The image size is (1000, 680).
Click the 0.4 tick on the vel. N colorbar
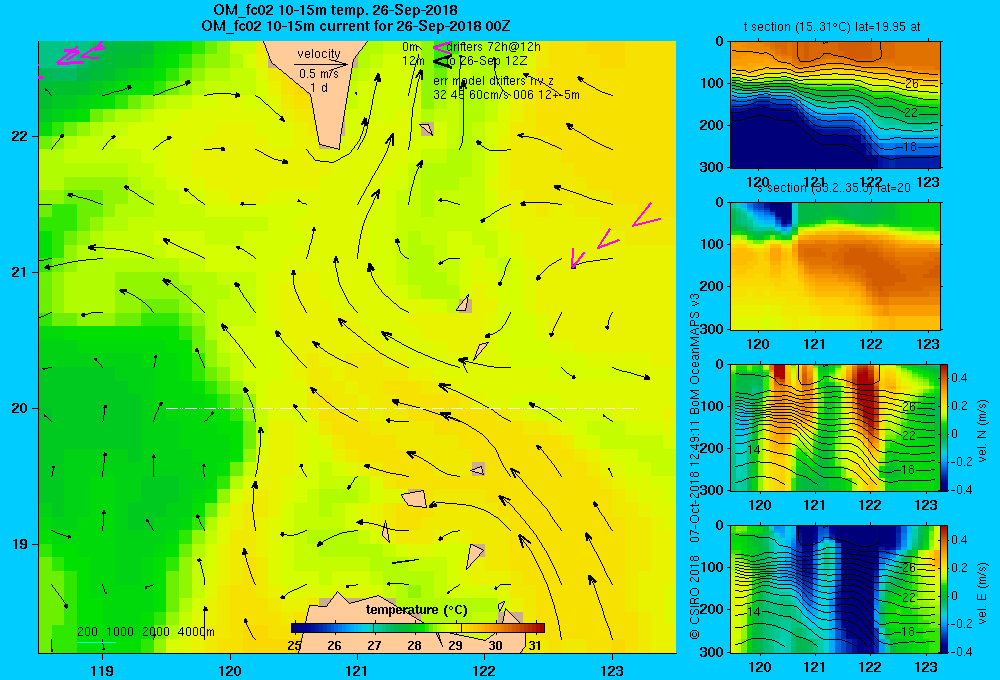click(x=960, y=378)
